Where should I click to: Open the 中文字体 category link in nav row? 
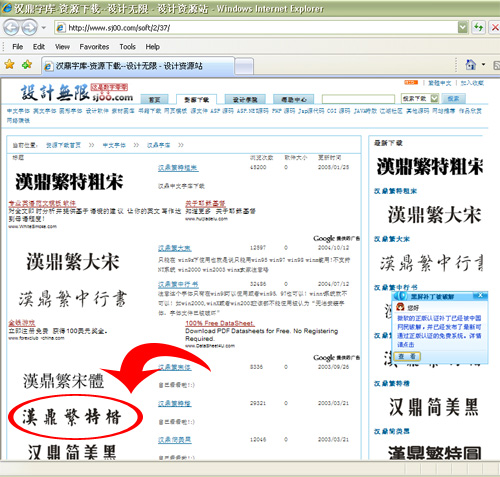18,111
